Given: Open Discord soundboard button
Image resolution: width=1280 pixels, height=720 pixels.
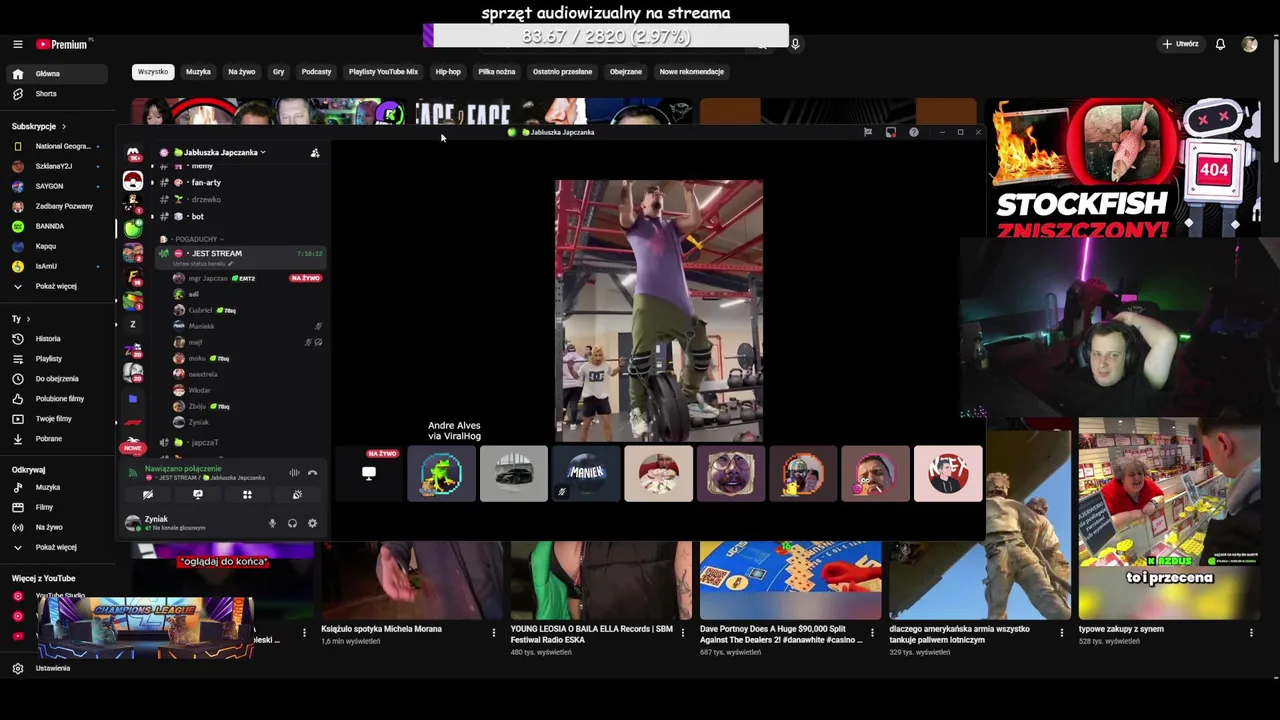Looking at the screenshot, I should click(297, 494).
